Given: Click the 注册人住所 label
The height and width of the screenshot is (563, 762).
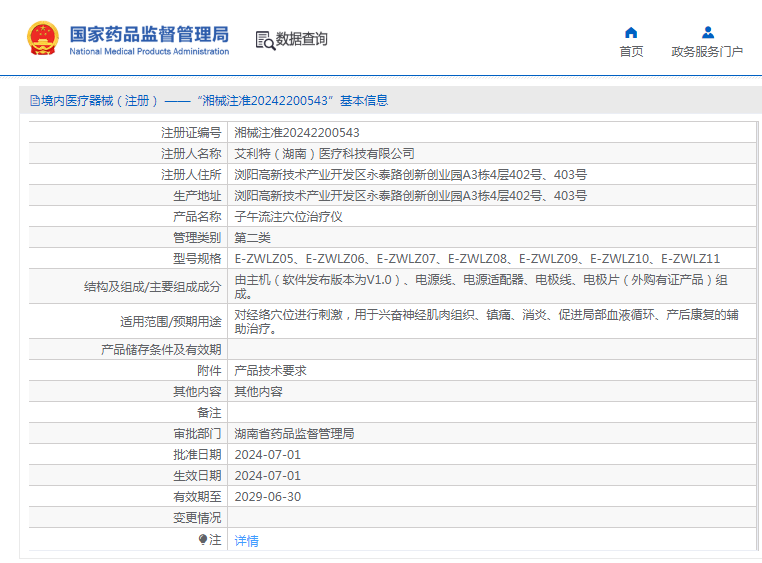Looking at the screenshot, I should [191, 174].
